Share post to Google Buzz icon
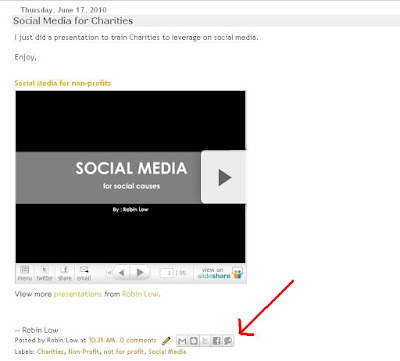400x361 pixels. pos(228,341)
